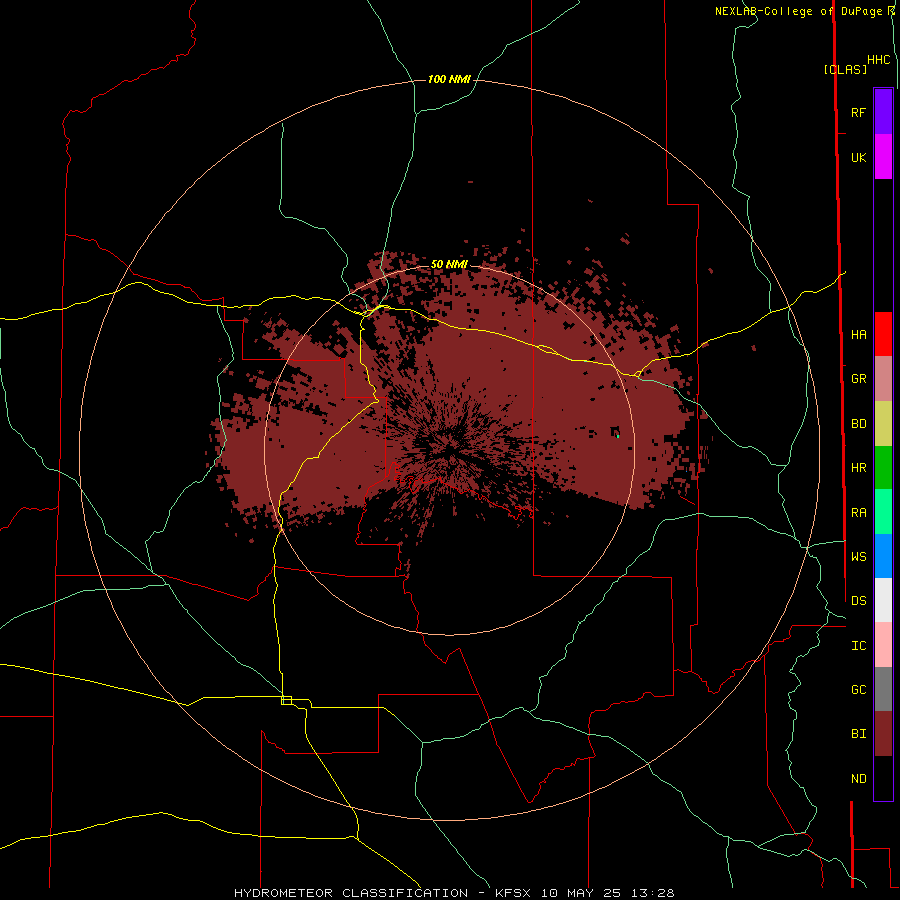Click the WS blue legend swatch
Screen dimensions: 900x900
coord(883,556)
